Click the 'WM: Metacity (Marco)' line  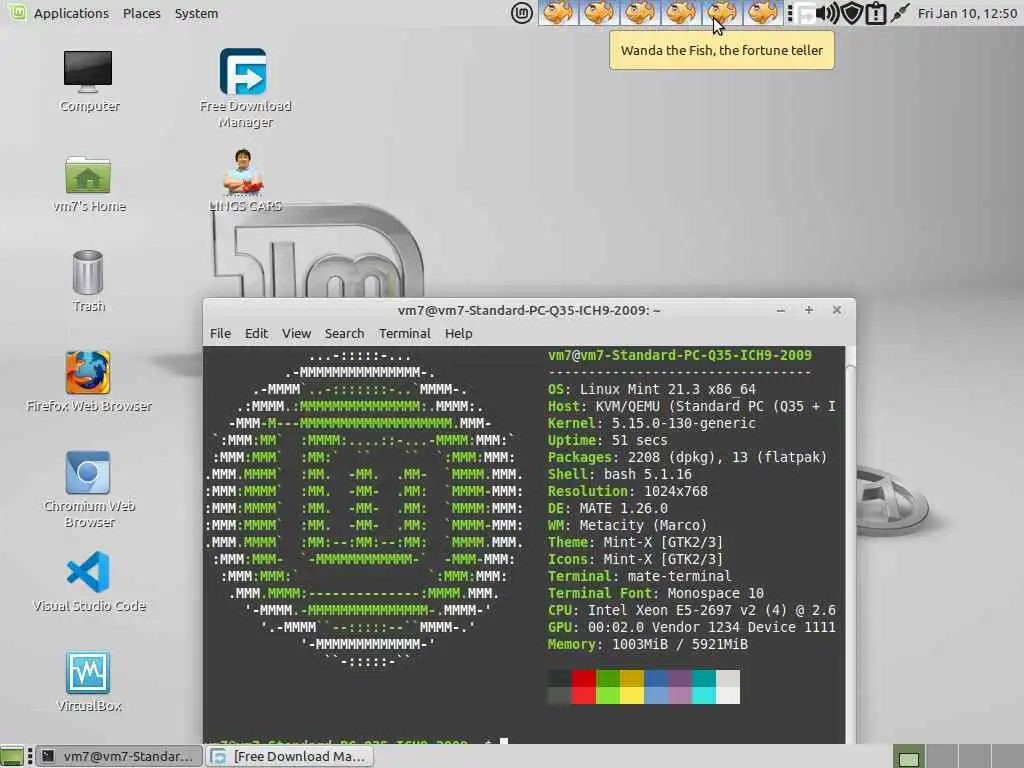click(627, 525)
